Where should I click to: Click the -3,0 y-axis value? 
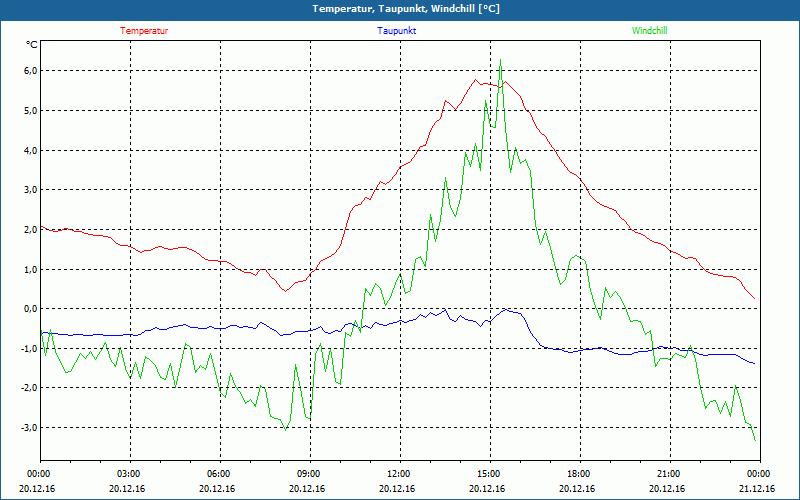point(29,428)
